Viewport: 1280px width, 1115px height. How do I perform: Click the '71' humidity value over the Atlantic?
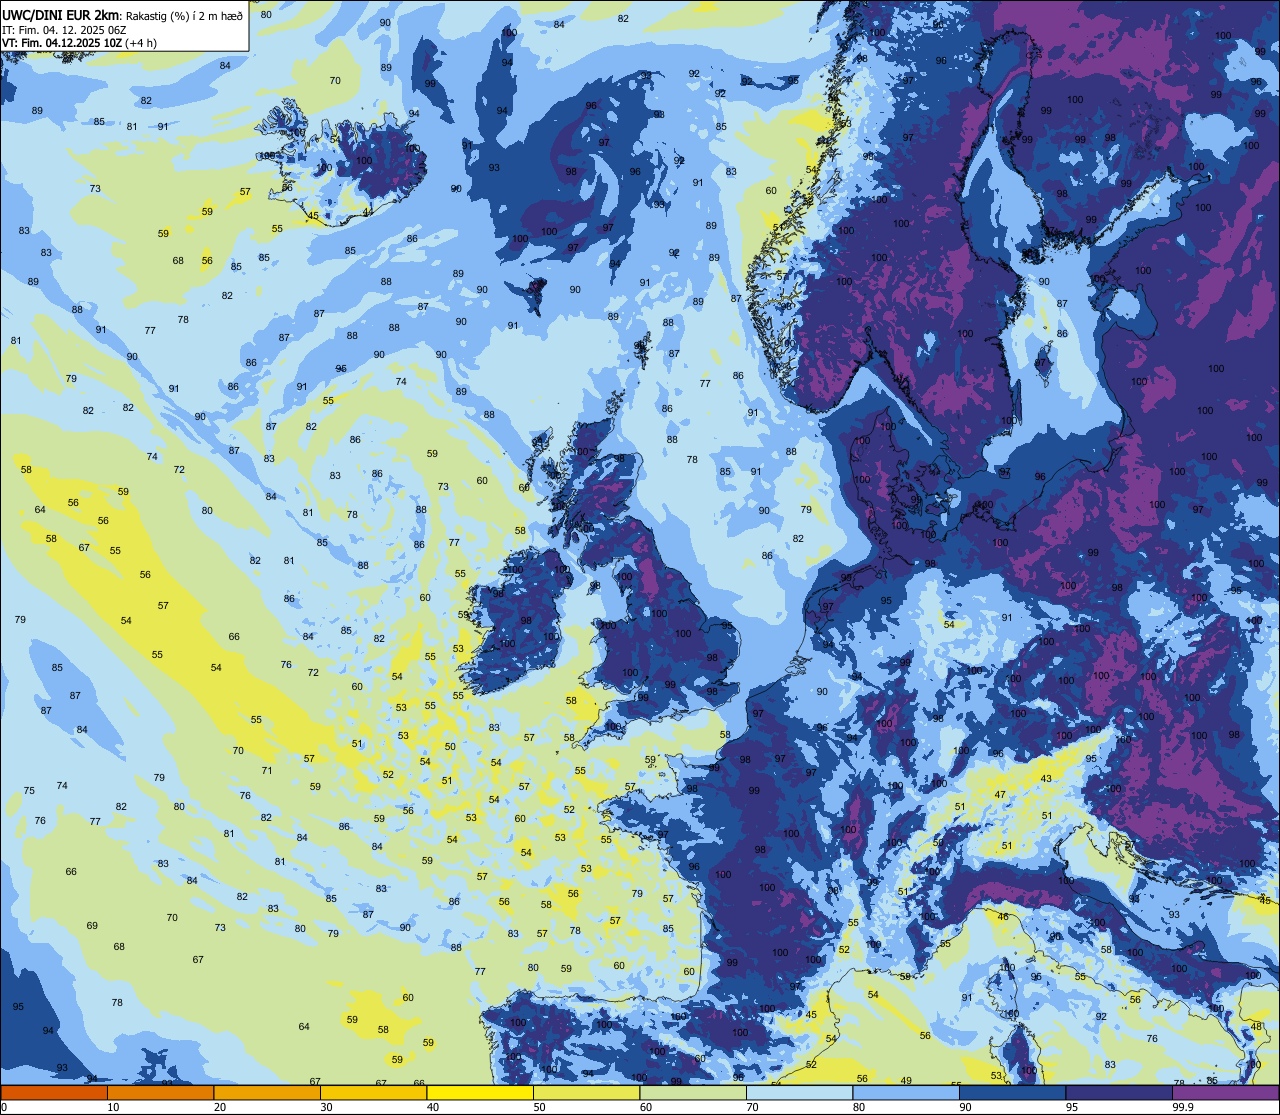(x=267, y=770)
